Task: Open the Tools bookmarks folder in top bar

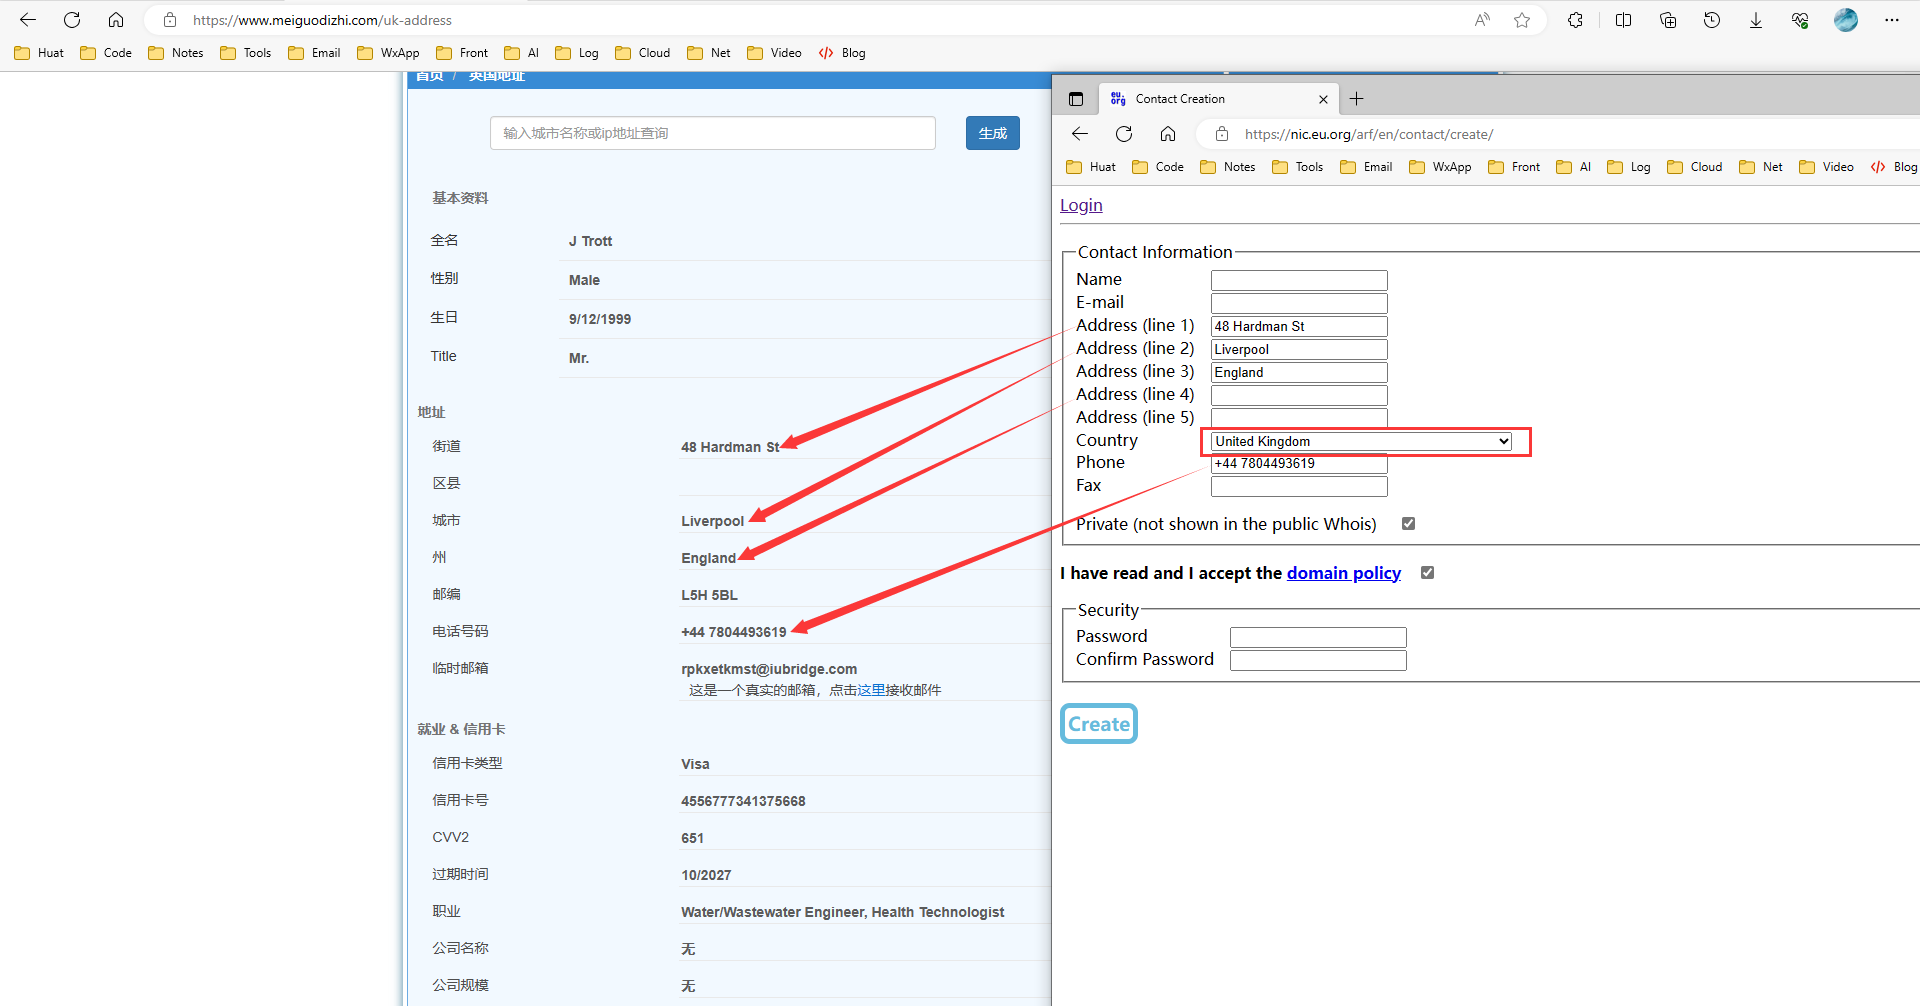Action: [x=246, y=53]
